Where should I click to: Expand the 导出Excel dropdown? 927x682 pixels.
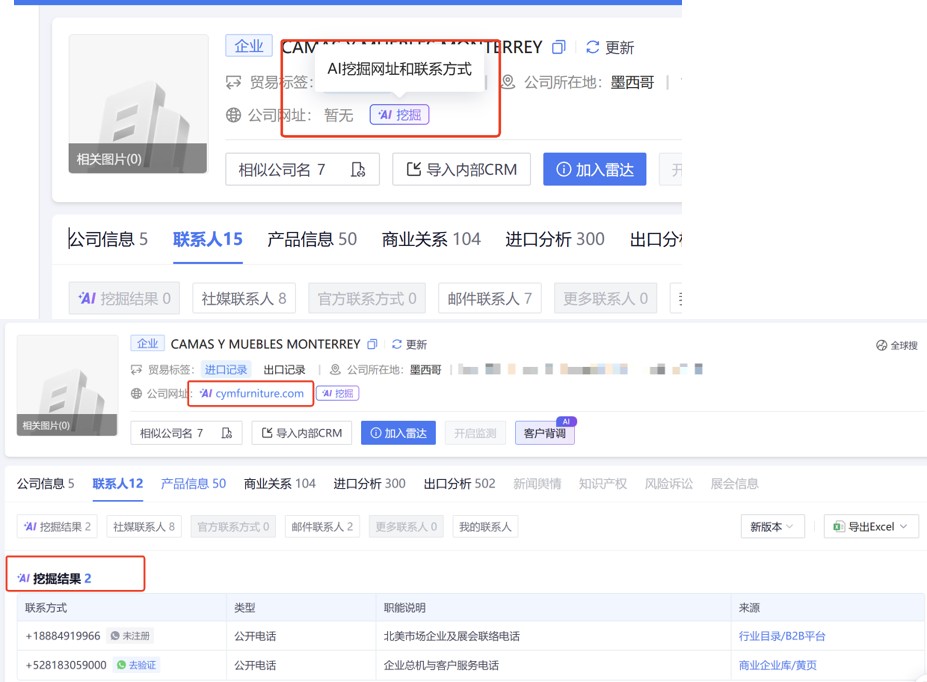pyautogui.click(x=871, y=527)
